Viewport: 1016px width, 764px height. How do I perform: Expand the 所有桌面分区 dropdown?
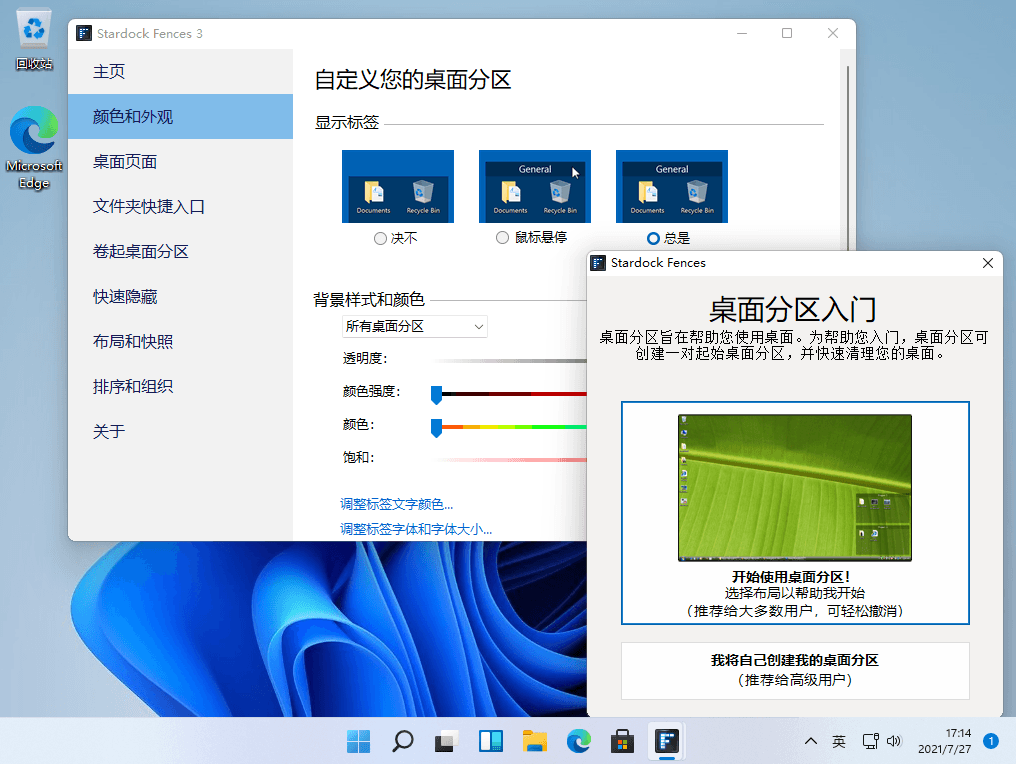click(414, 327)
